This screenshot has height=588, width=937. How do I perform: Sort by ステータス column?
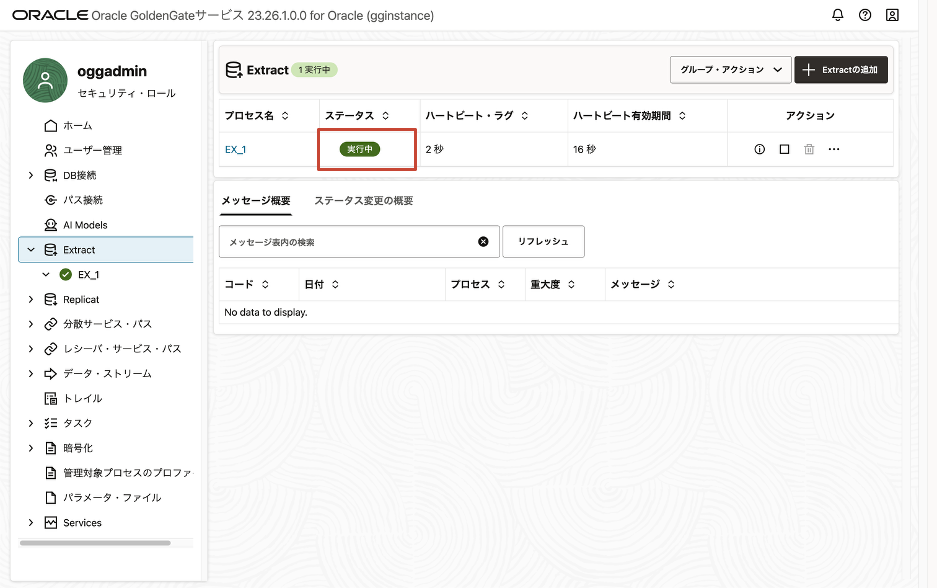tap(385, 116)
